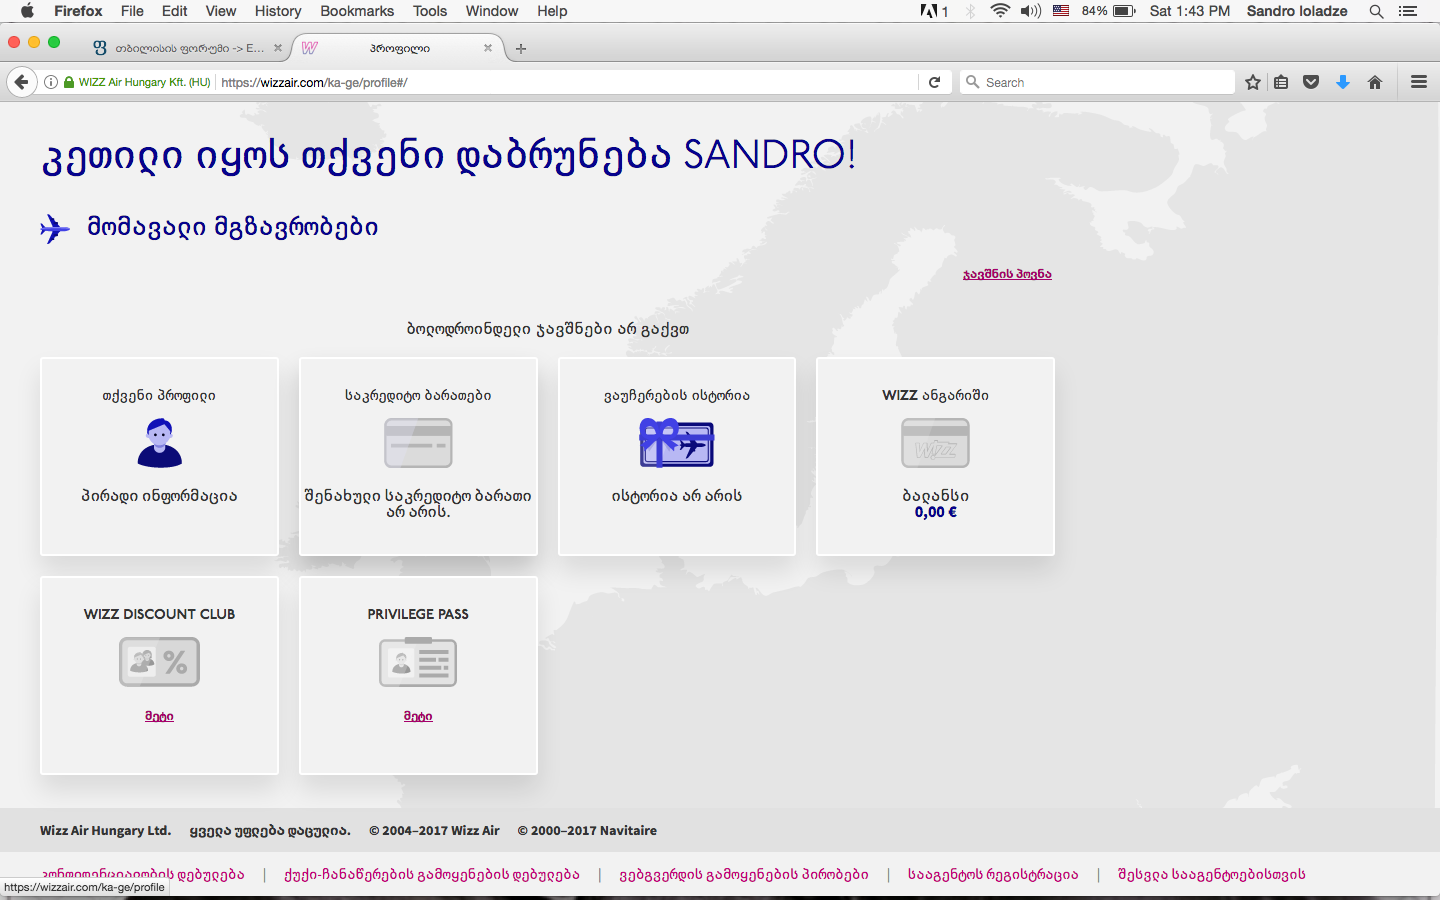This screenshot has height=900, width=1440.
Task: Open the History menu
Action: click(277, 11)
